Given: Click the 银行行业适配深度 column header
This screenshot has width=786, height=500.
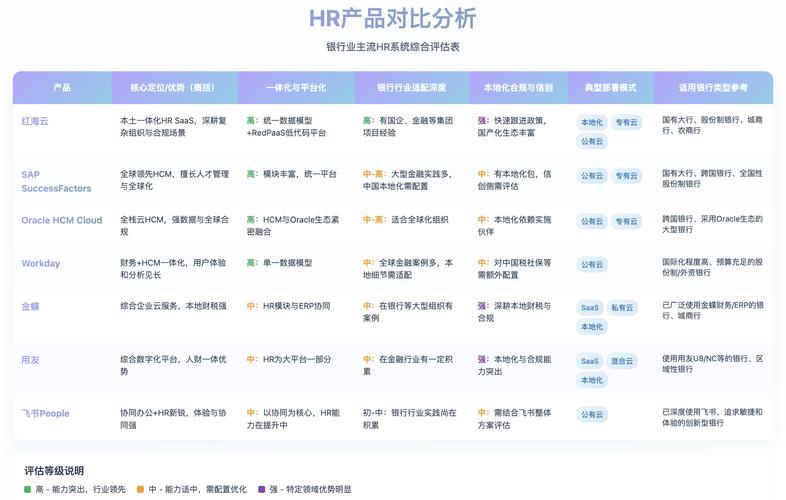Looking at the screenshot, I should point(412,87).
